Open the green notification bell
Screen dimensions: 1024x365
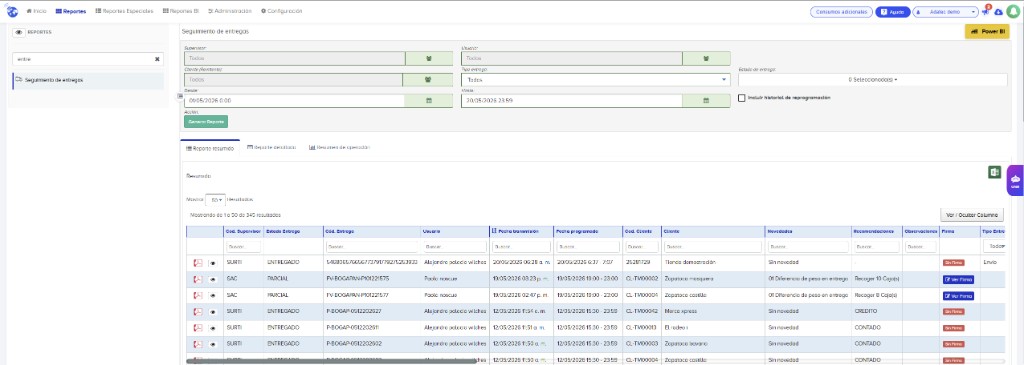[x=1014, y=12]
